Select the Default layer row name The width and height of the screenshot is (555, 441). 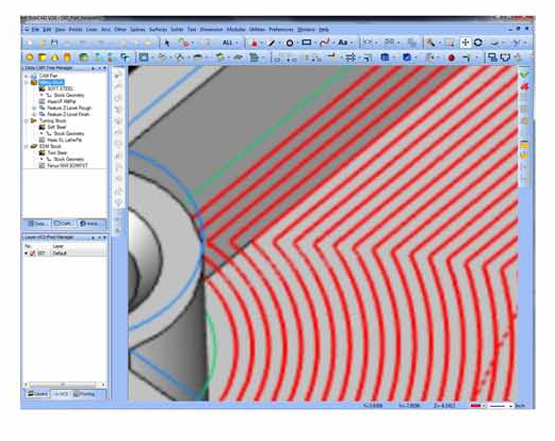pyautogui.click(x=59, y=253)
